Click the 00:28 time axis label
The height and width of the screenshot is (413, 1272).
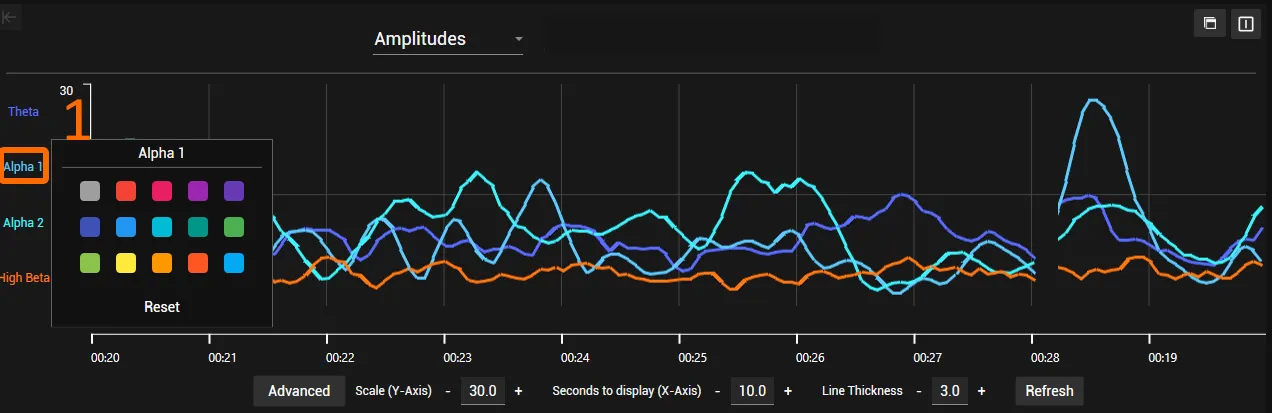point(1045,357)
